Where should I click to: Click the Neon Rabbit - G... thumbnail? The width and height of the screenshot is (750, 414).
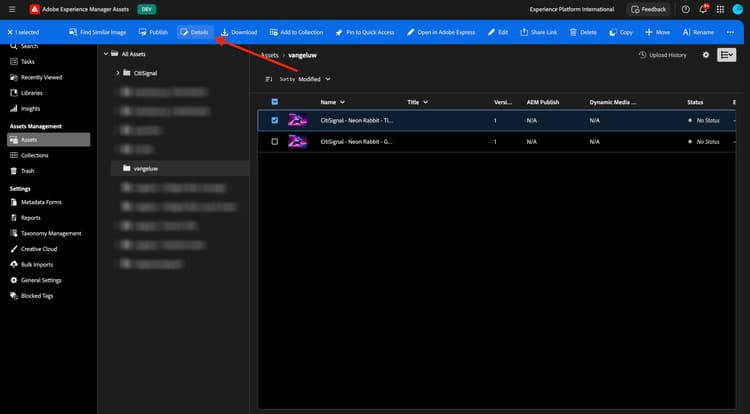297,142
